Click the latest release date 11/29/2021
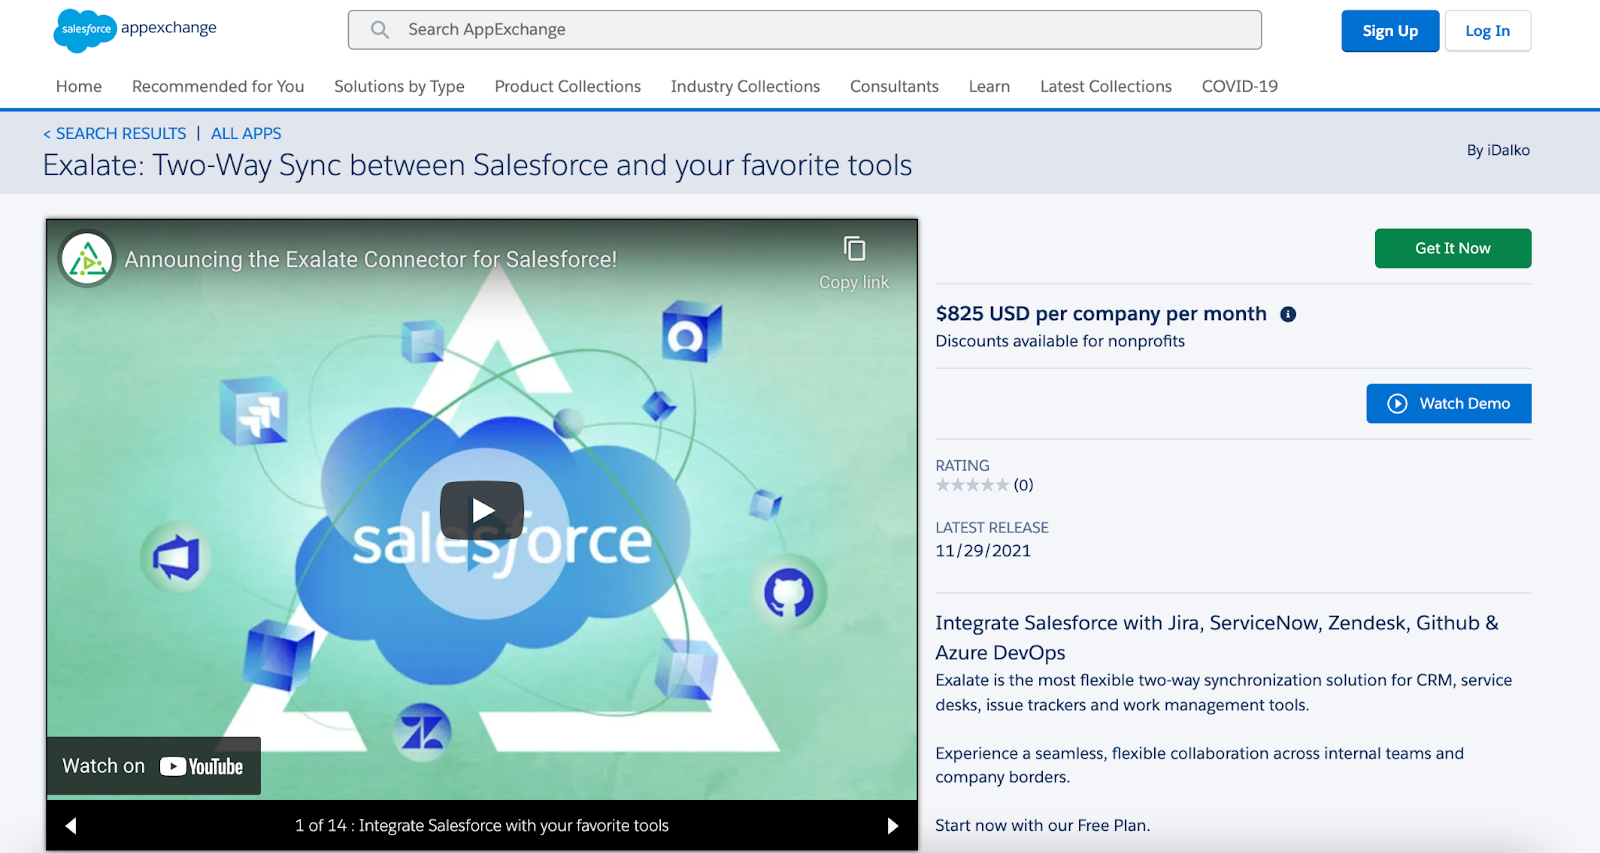 (x=983, y=551)
